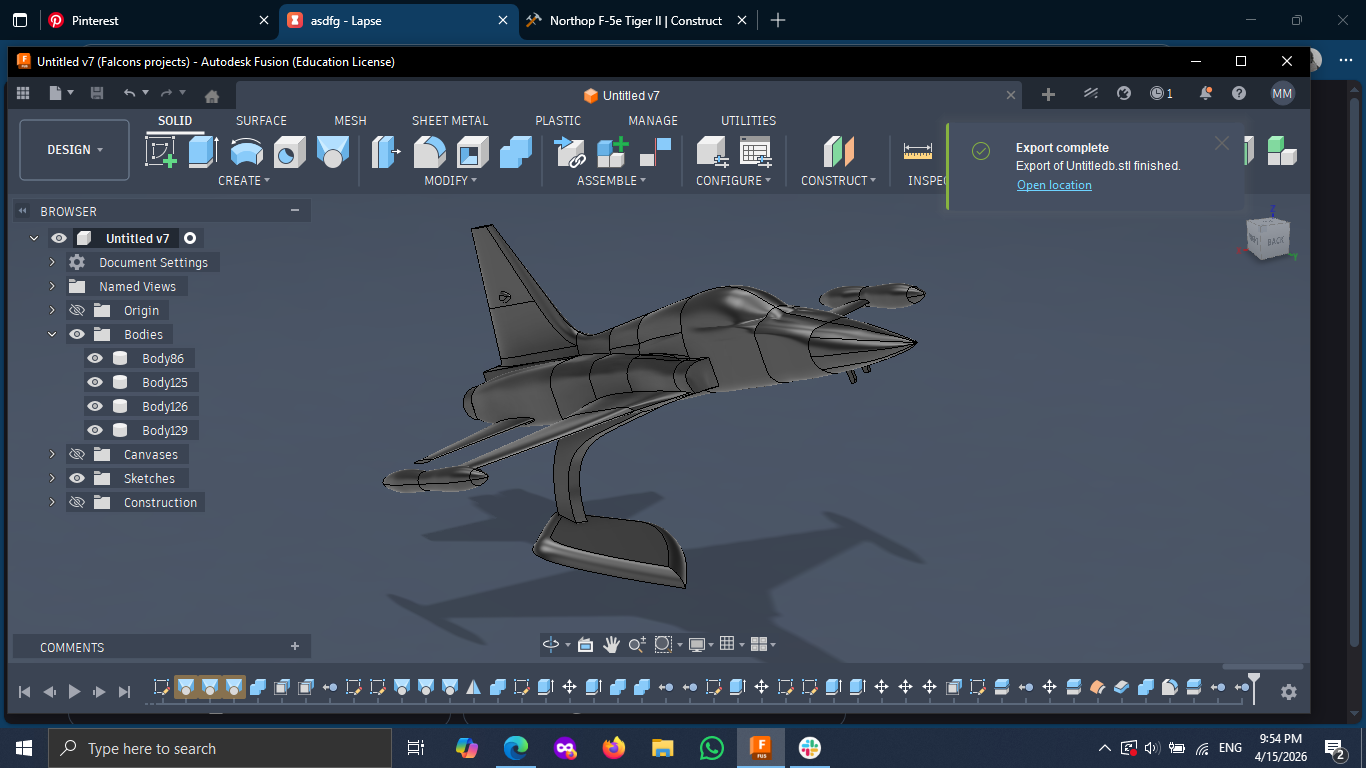This screenshot has width=1366, height=768.
Task: Hide the Sketches folder
Action: pyautogui.click(x=77, y=478)
